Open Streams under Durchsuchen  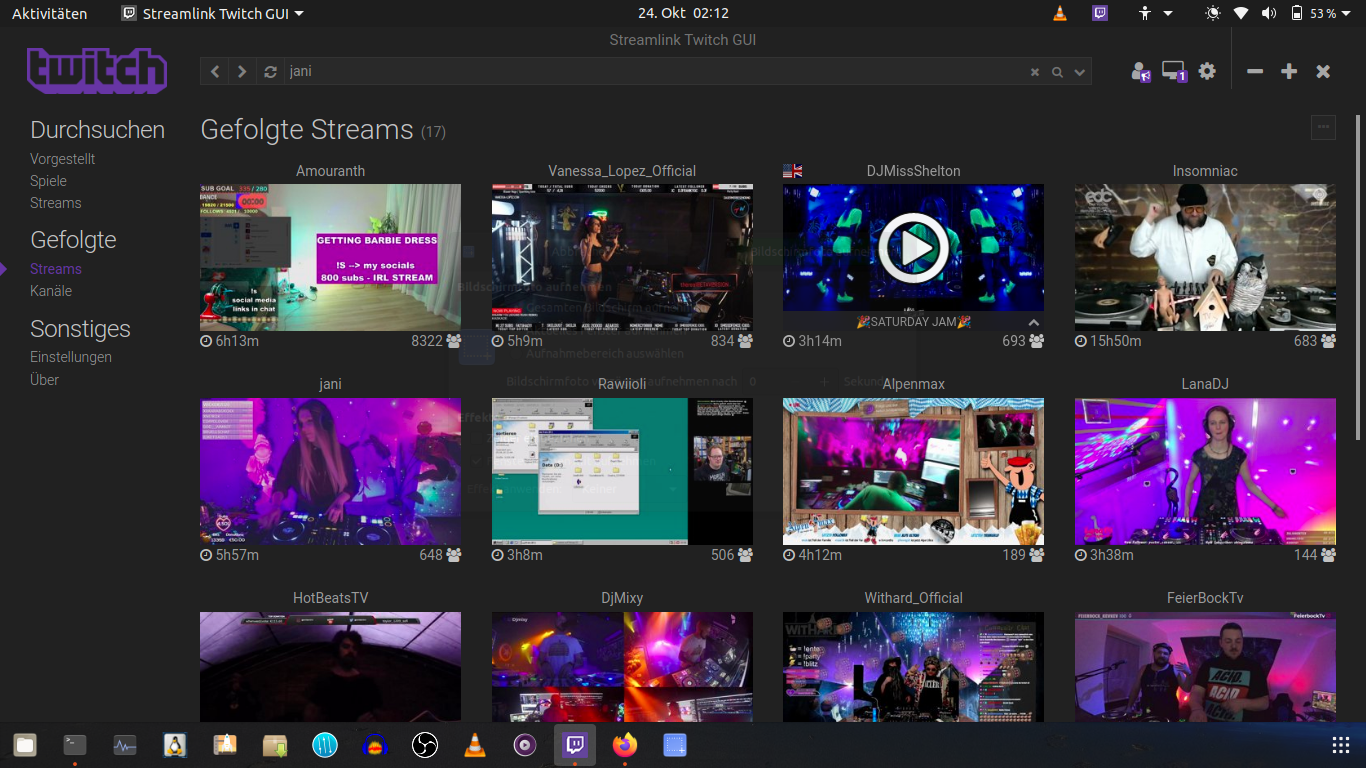point(56,203)
